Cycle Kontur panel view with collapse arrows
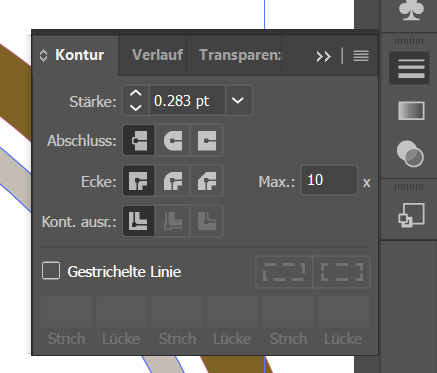 click(43, 55)
